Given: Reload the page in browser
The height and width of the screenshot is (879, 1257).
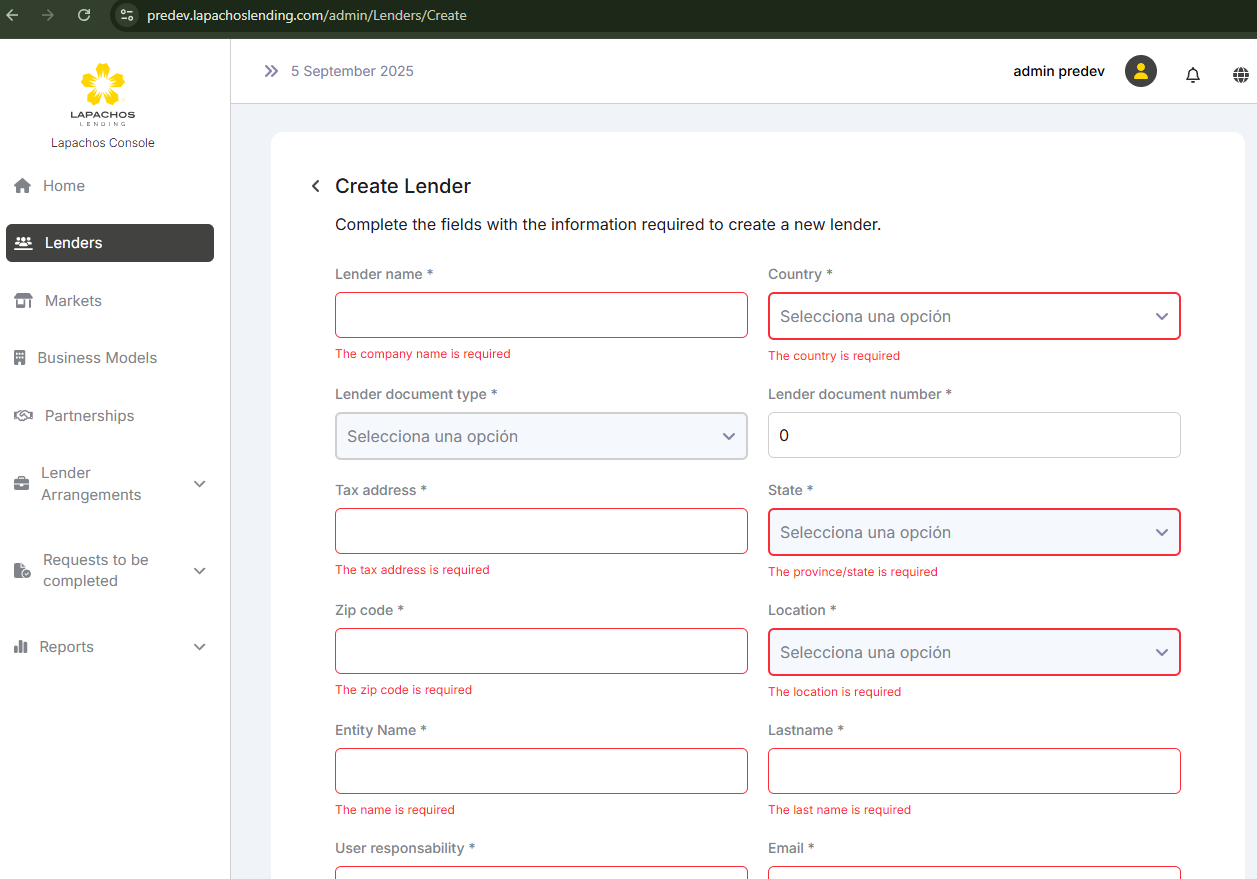Looking at the screenshot, I should [84, 15].
